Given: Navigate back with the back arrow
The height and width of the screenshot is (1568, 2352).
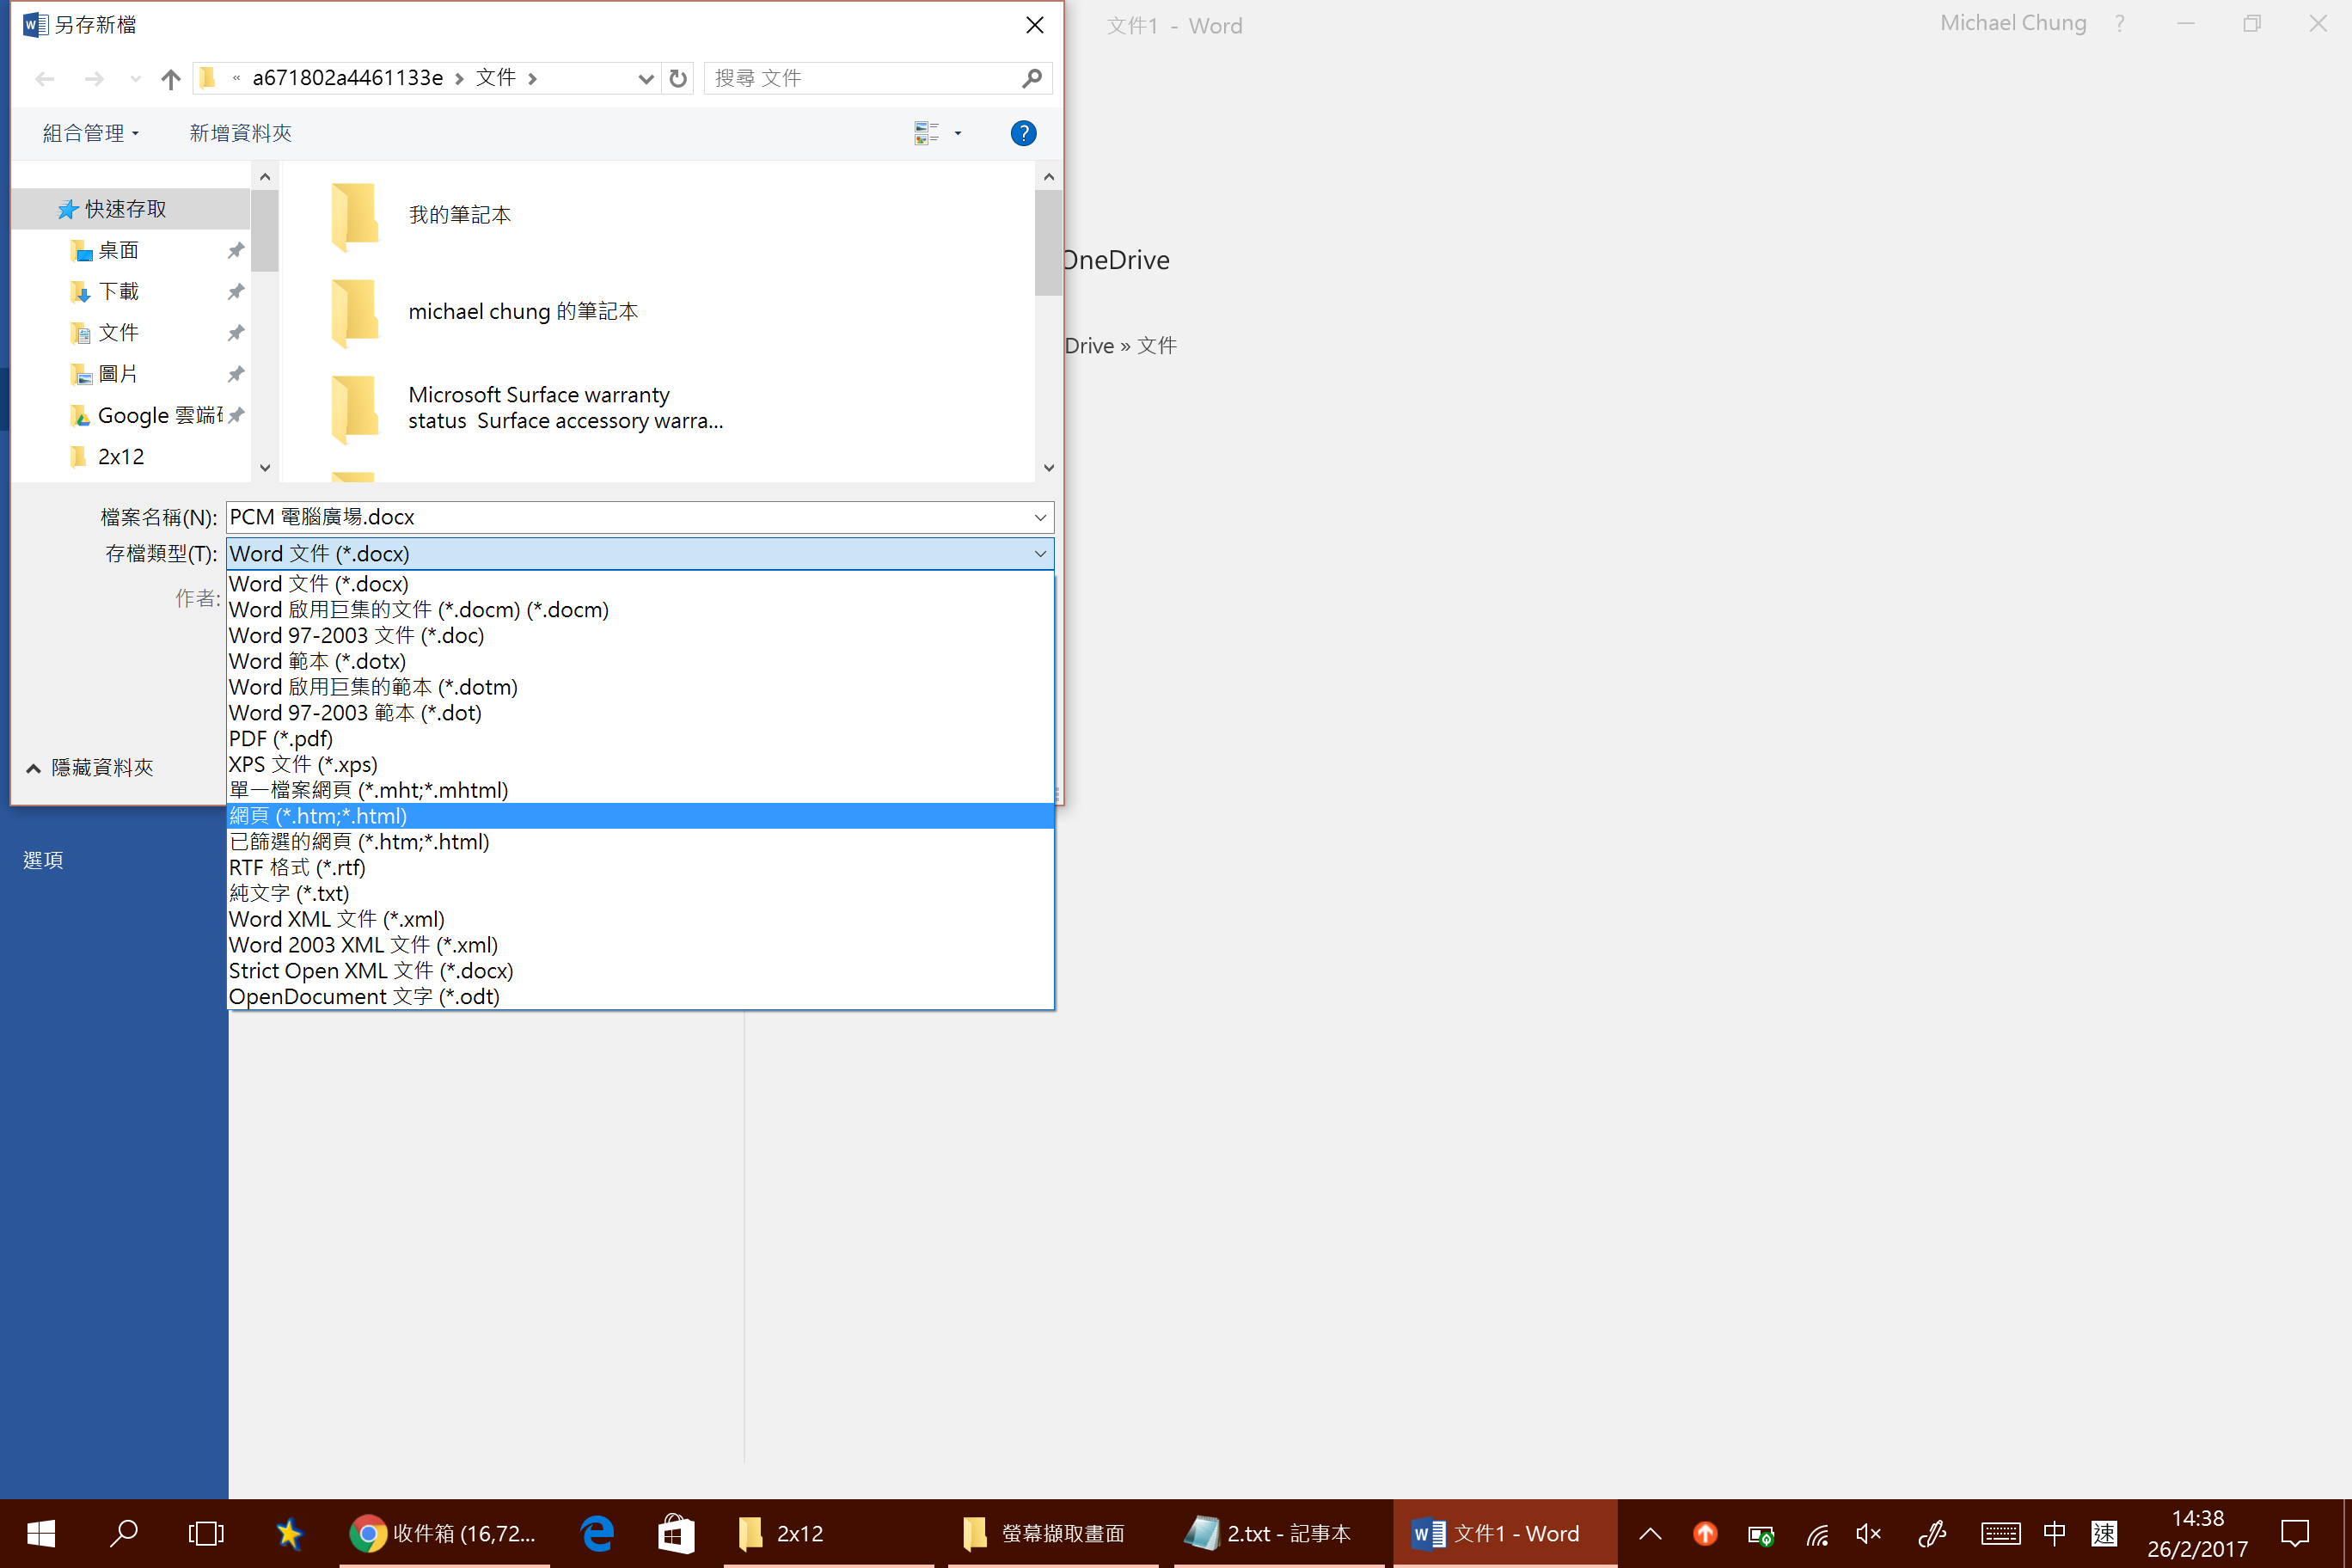Looking at the screenshot, I should [44, 78].
